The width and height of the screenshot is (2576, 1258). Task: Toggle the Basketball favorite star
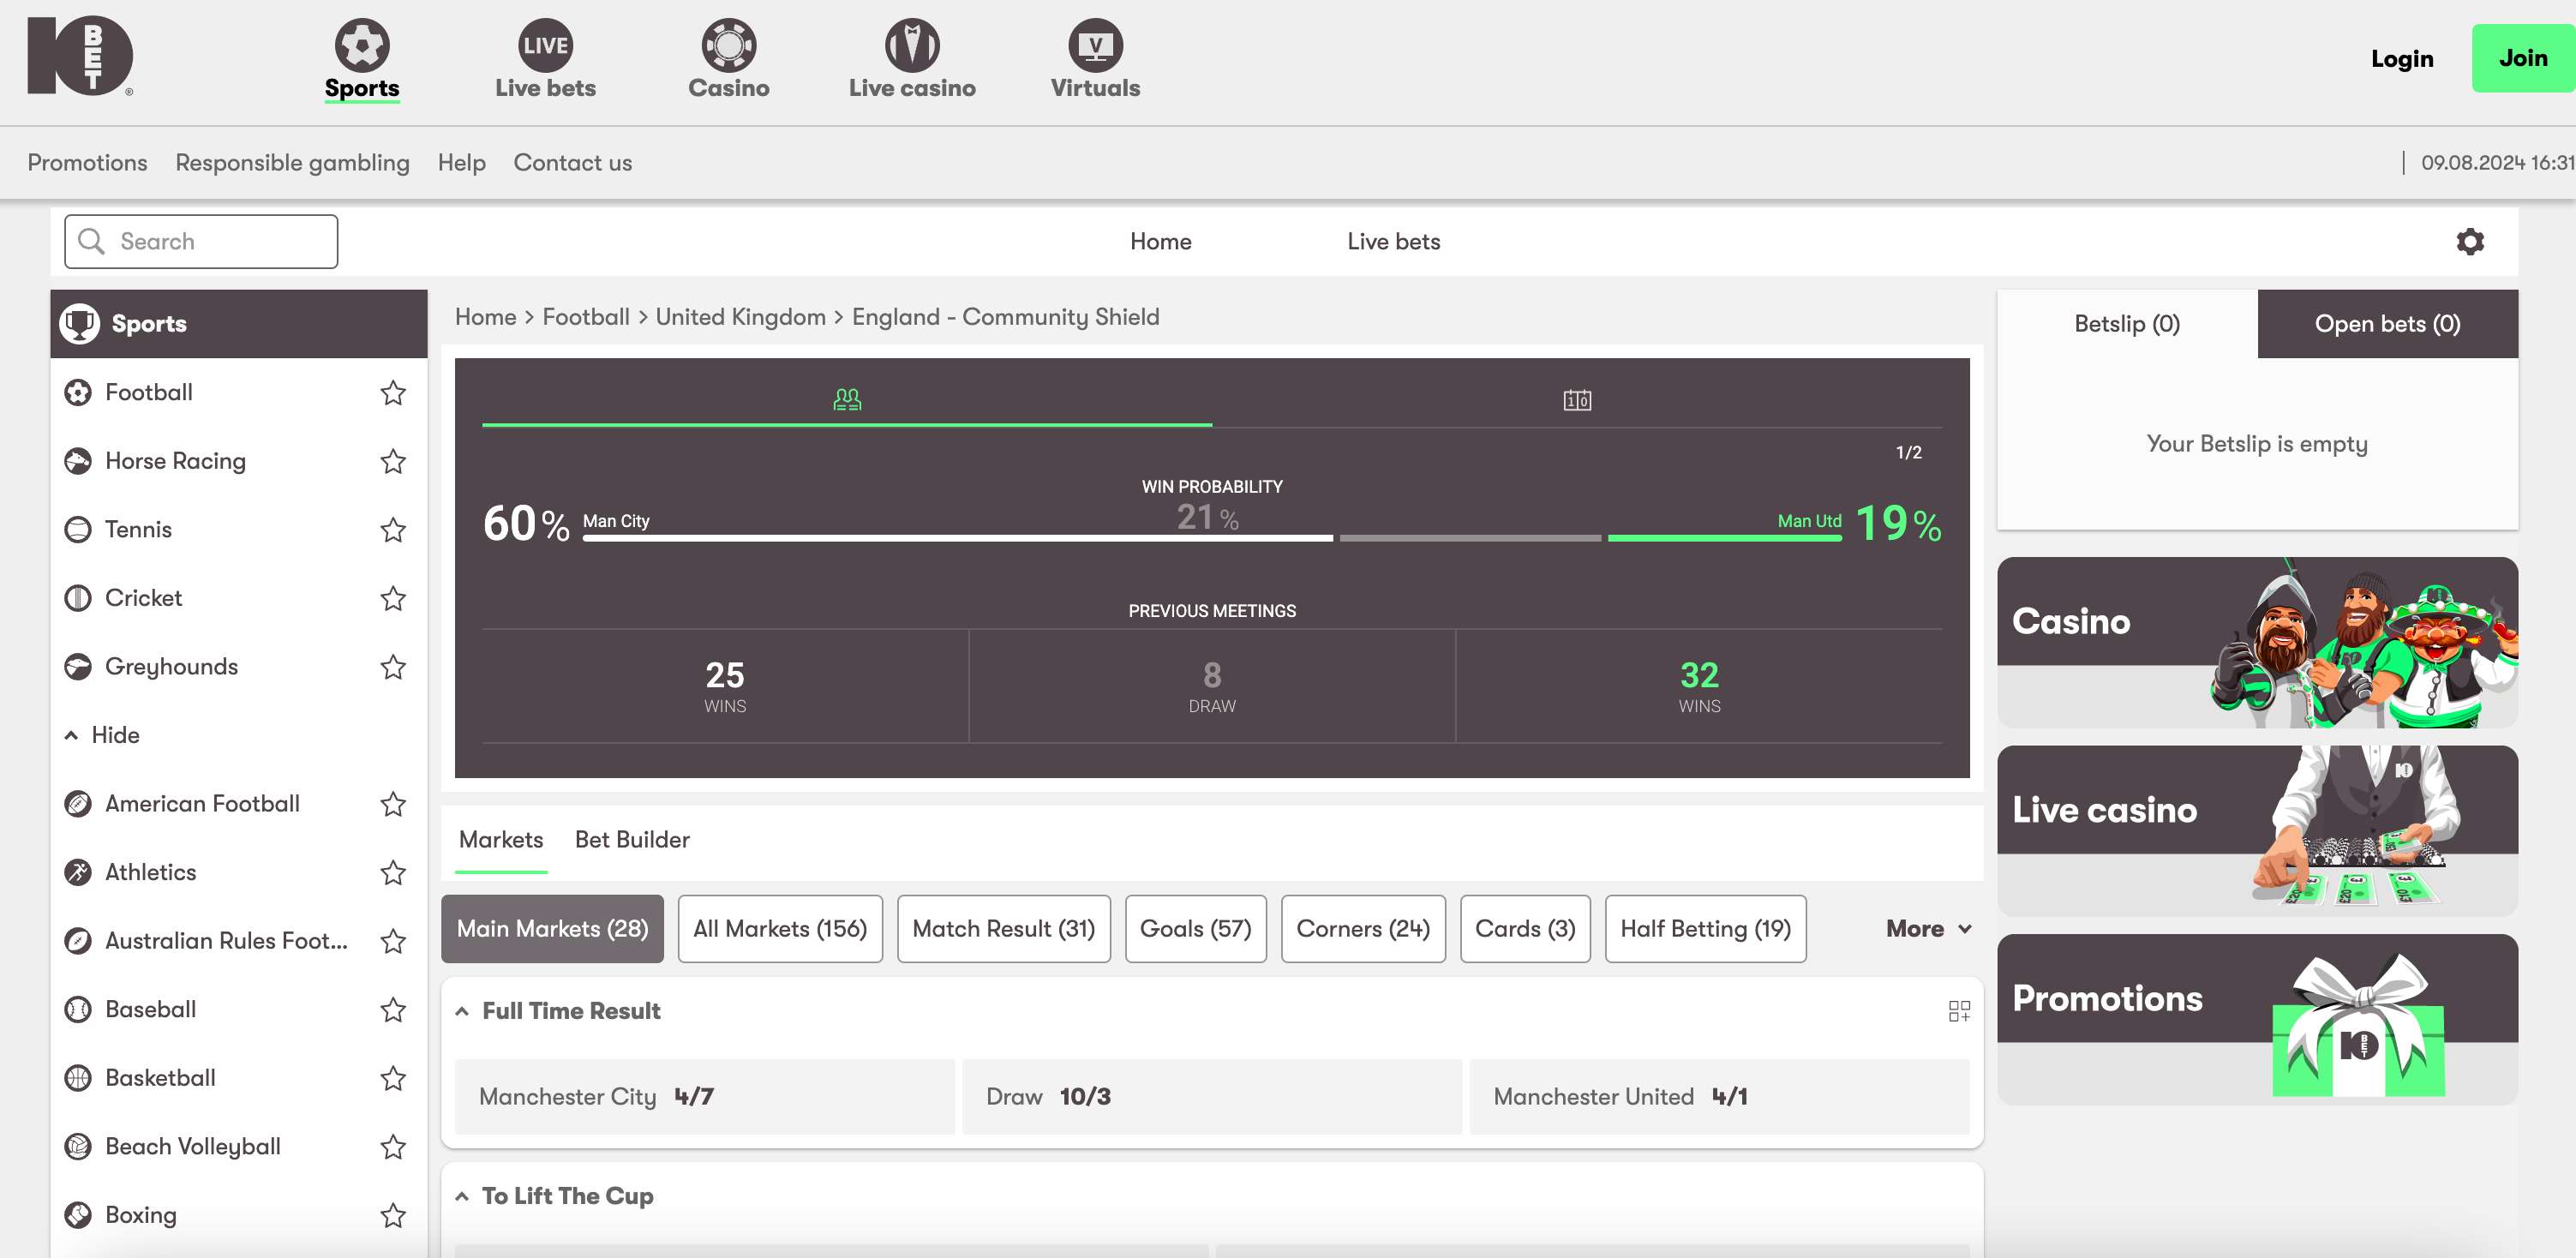point(393,1078)
